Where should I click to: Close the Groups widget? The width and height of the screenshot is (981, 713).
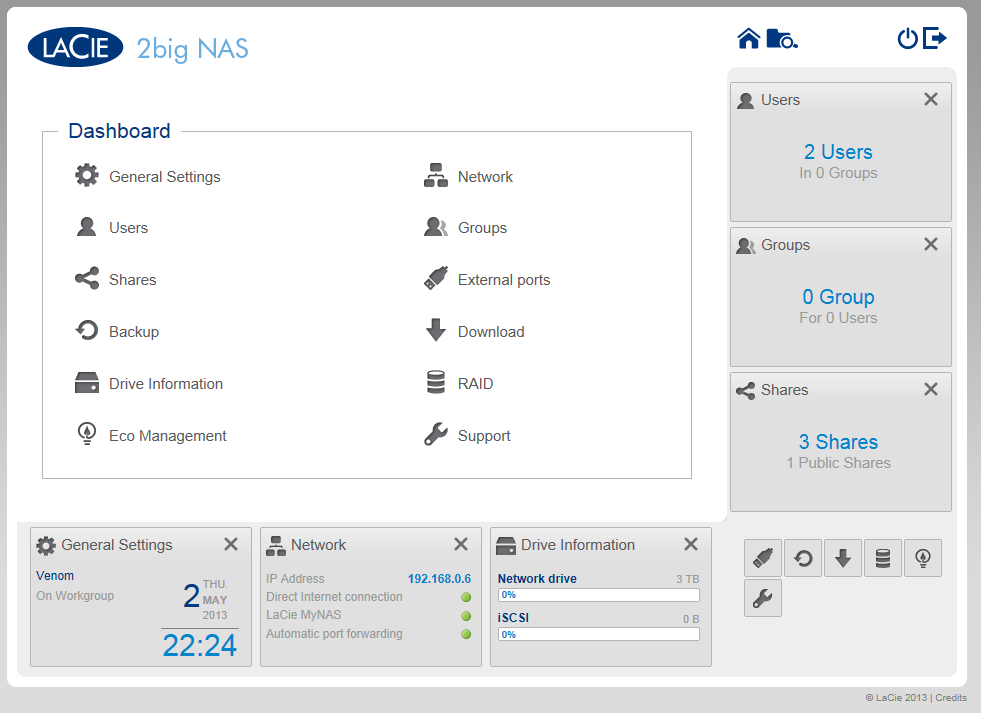[931, 244]
